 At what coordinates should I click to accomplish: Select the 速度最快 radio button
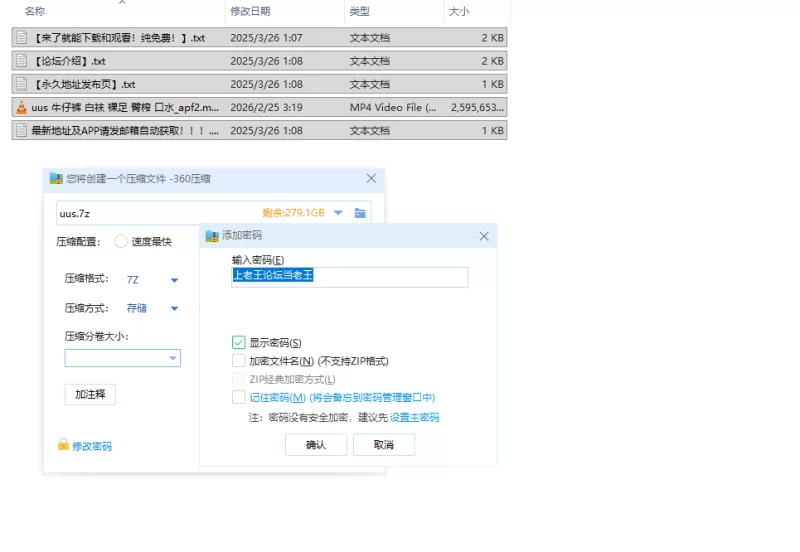pyautogui.click(x=121, y=241)
